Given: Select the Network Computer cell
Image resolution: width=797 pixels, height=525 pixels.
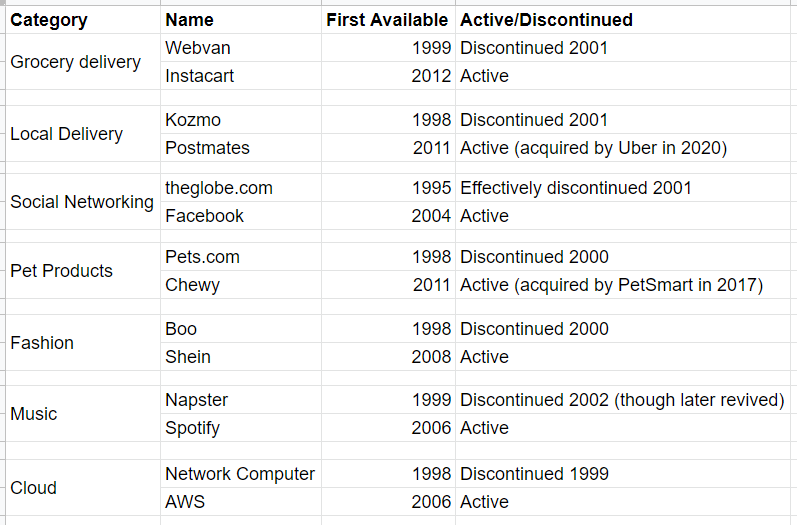Looking at the screenshot, I should click(241, 474).
